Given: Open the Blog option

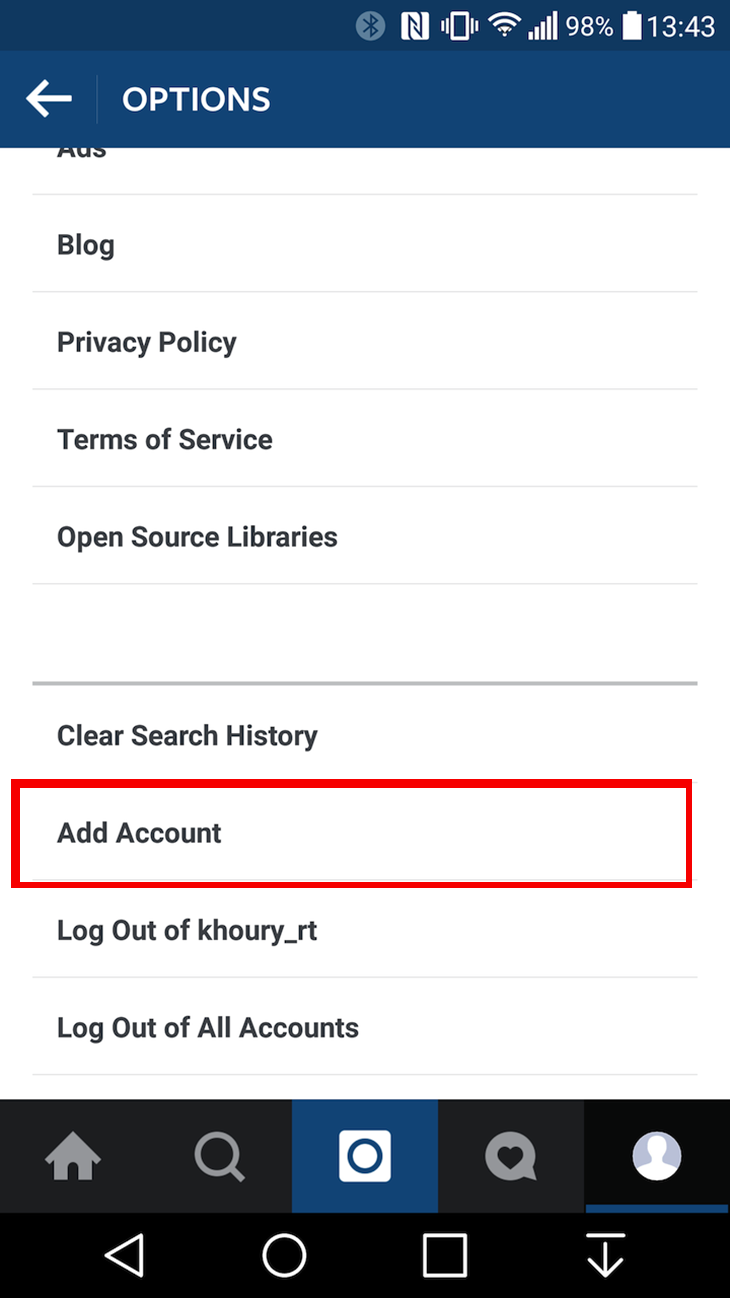Looking at the screenshot, I should click(x=86, y=245).
